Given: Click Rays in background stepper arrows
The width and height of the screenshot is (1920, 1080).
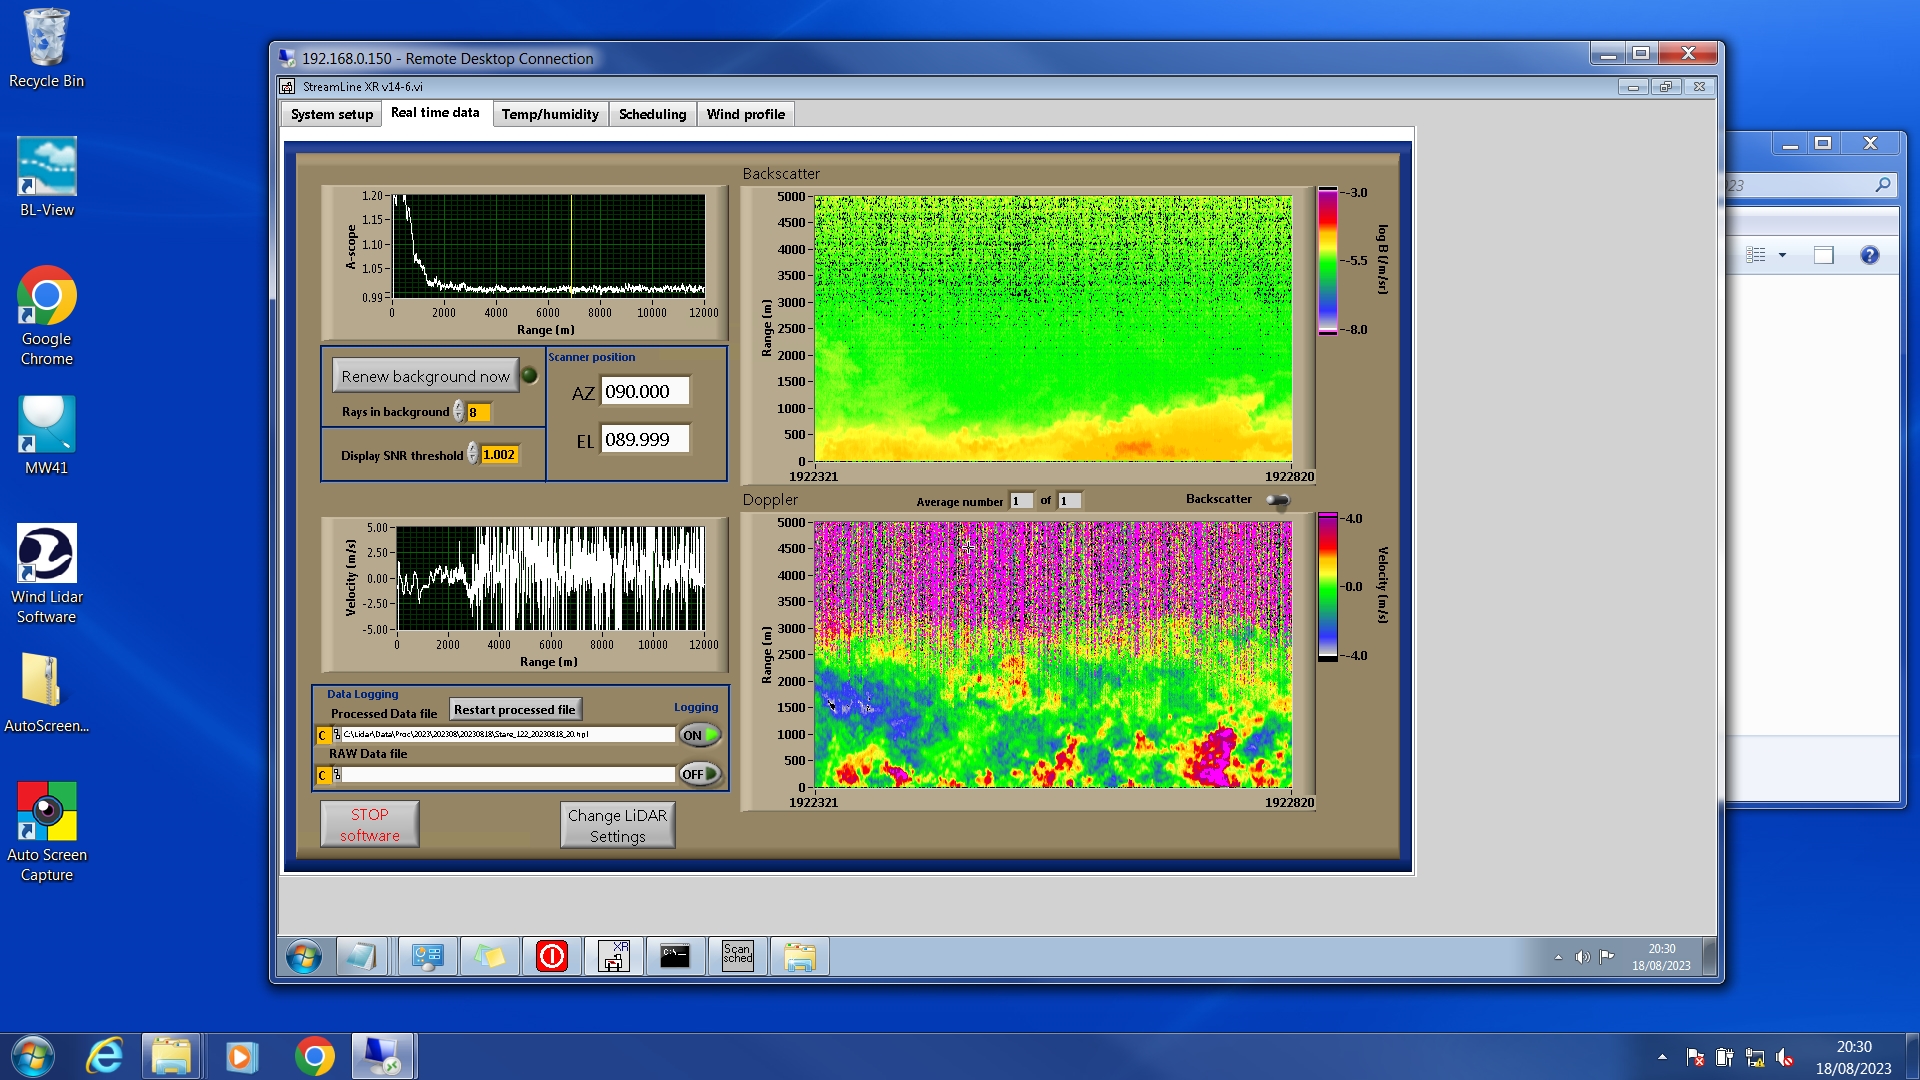Looking at the screenshot, I should click(x=459, y=412).
